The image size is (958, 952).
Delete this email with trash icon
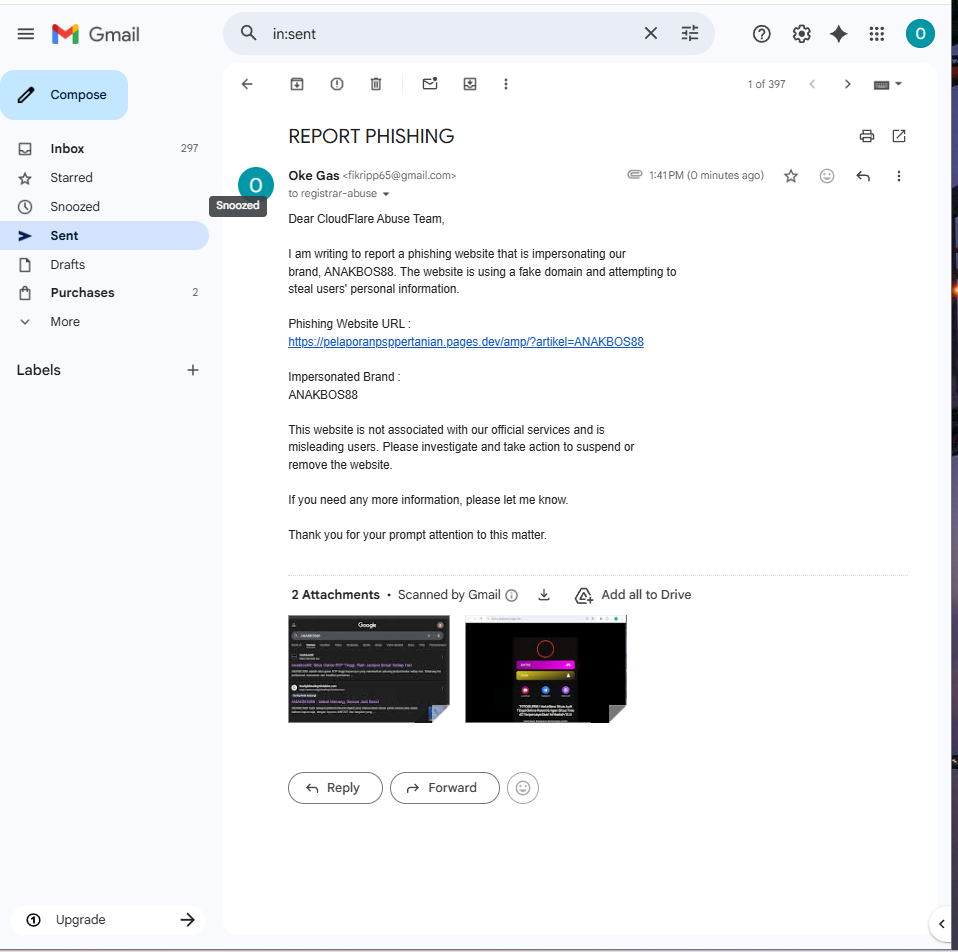[x=376, y=84]
